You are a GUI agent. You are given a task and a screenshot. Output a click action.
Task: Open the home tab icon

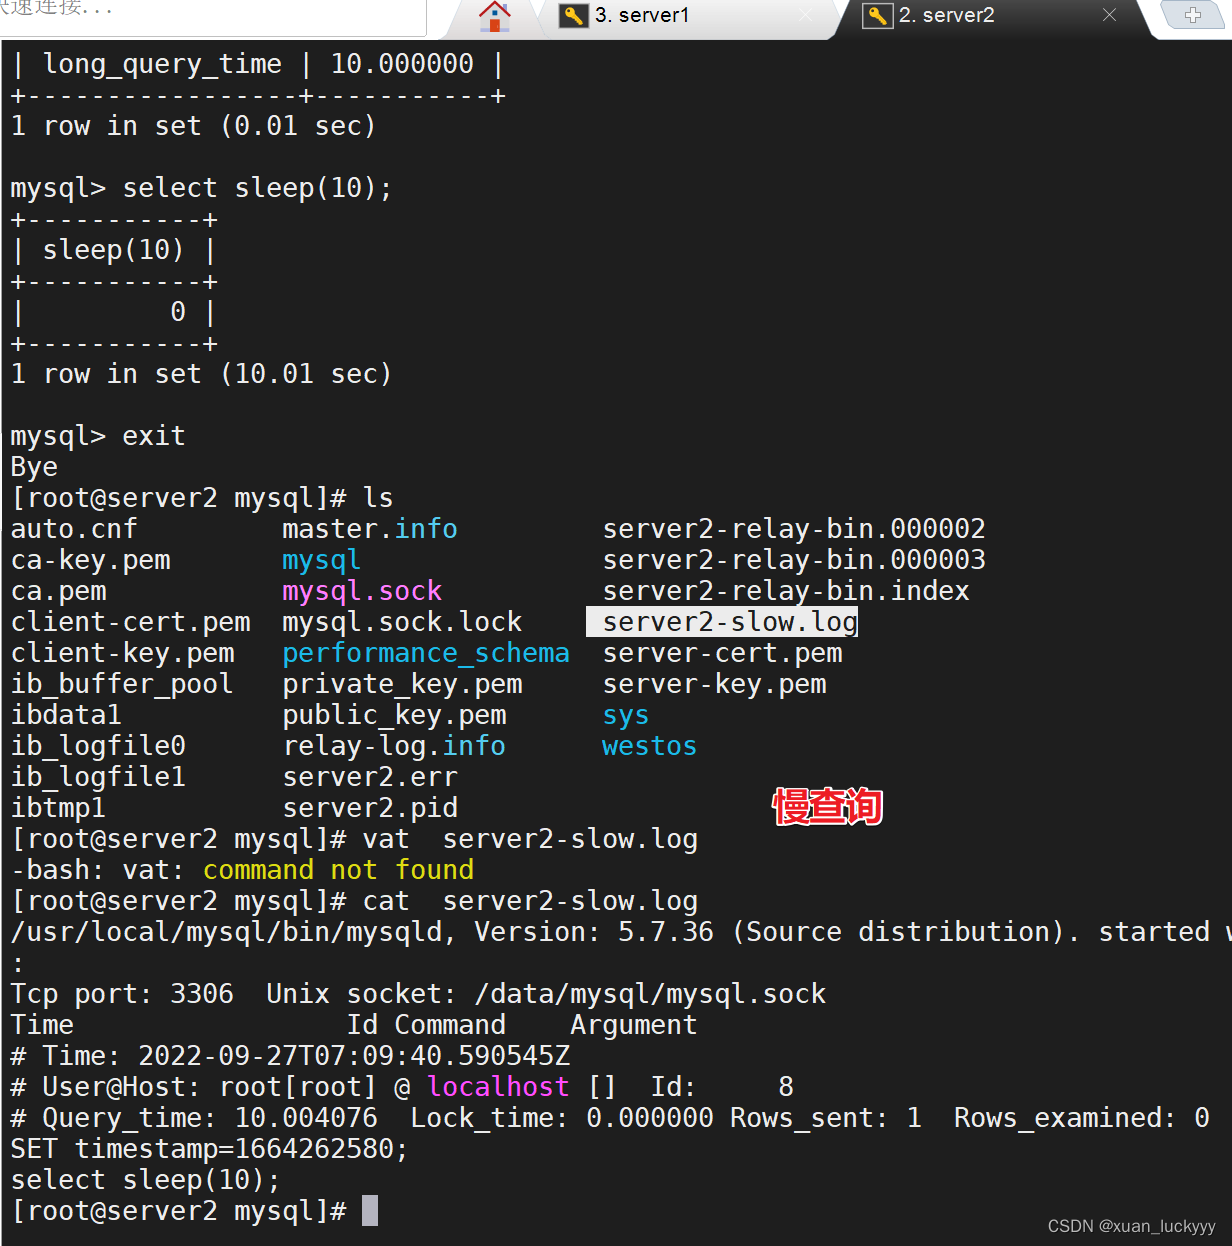[494, 16]
